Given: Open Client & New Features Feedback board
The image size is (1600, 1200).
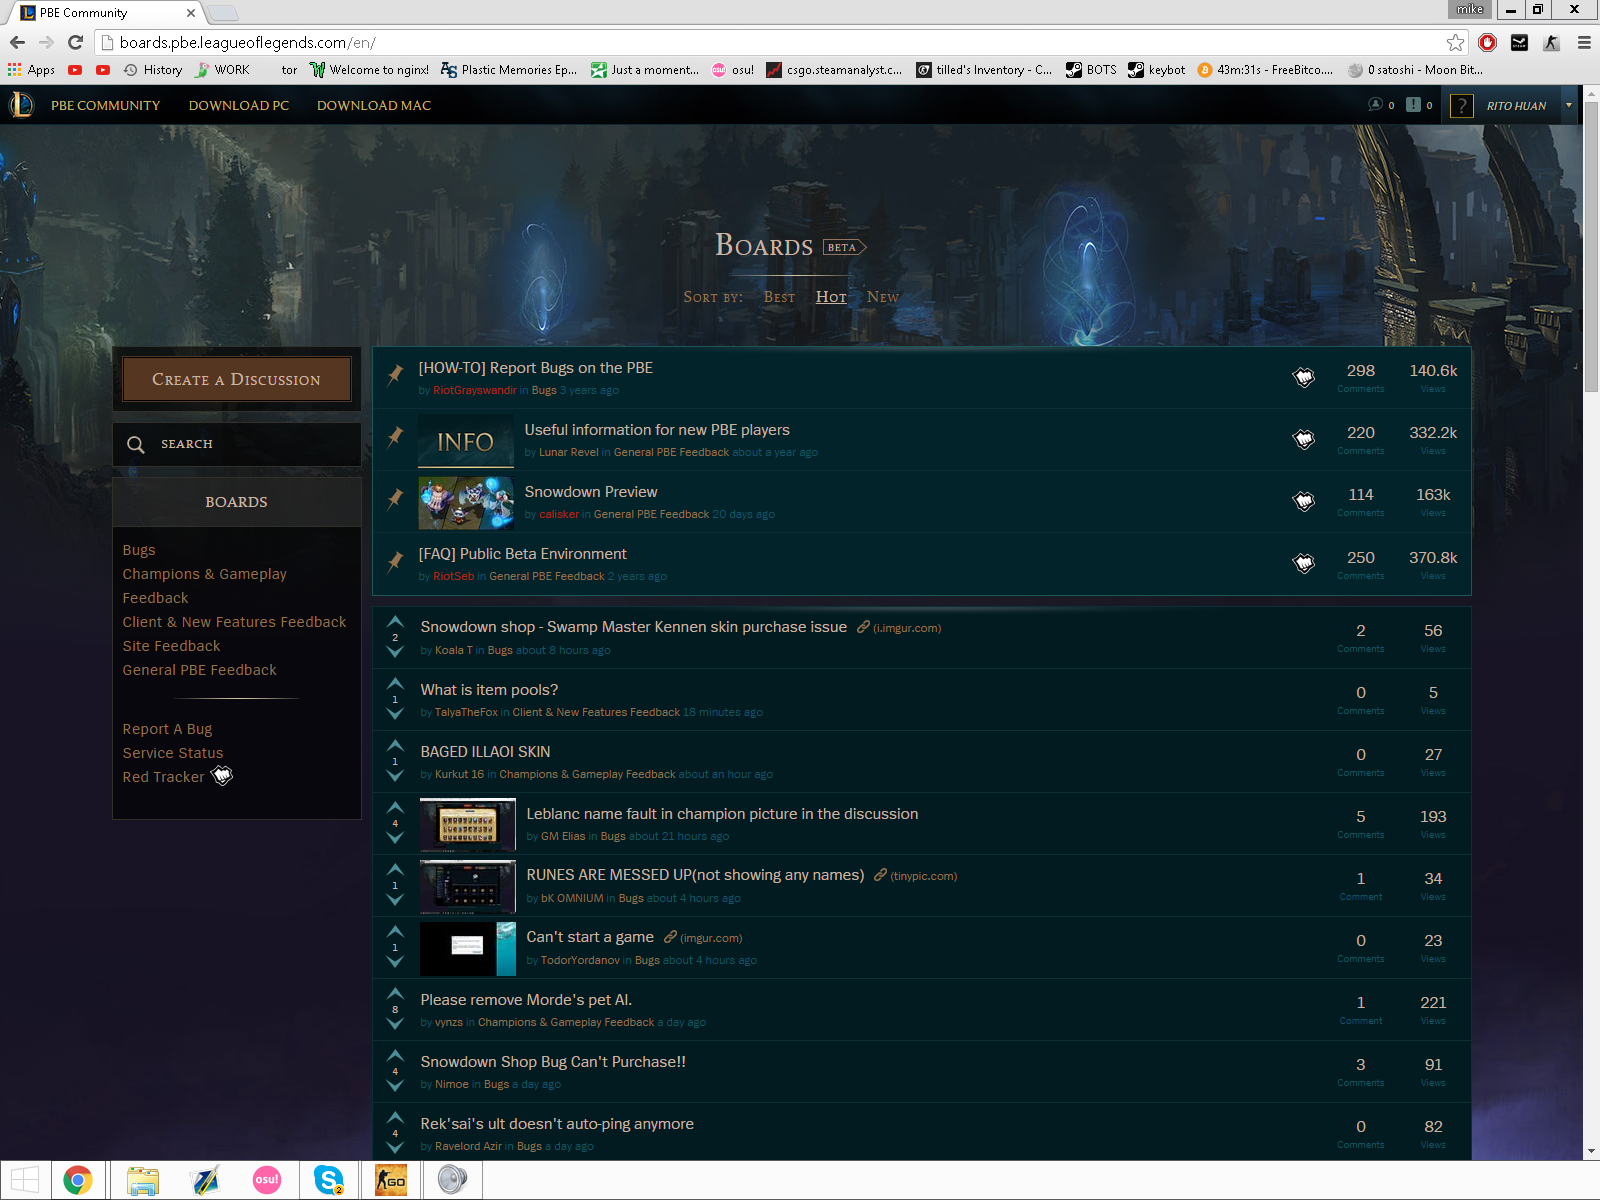Looking at the screenshot, I should pyautogui.click(x=234, y=622).
